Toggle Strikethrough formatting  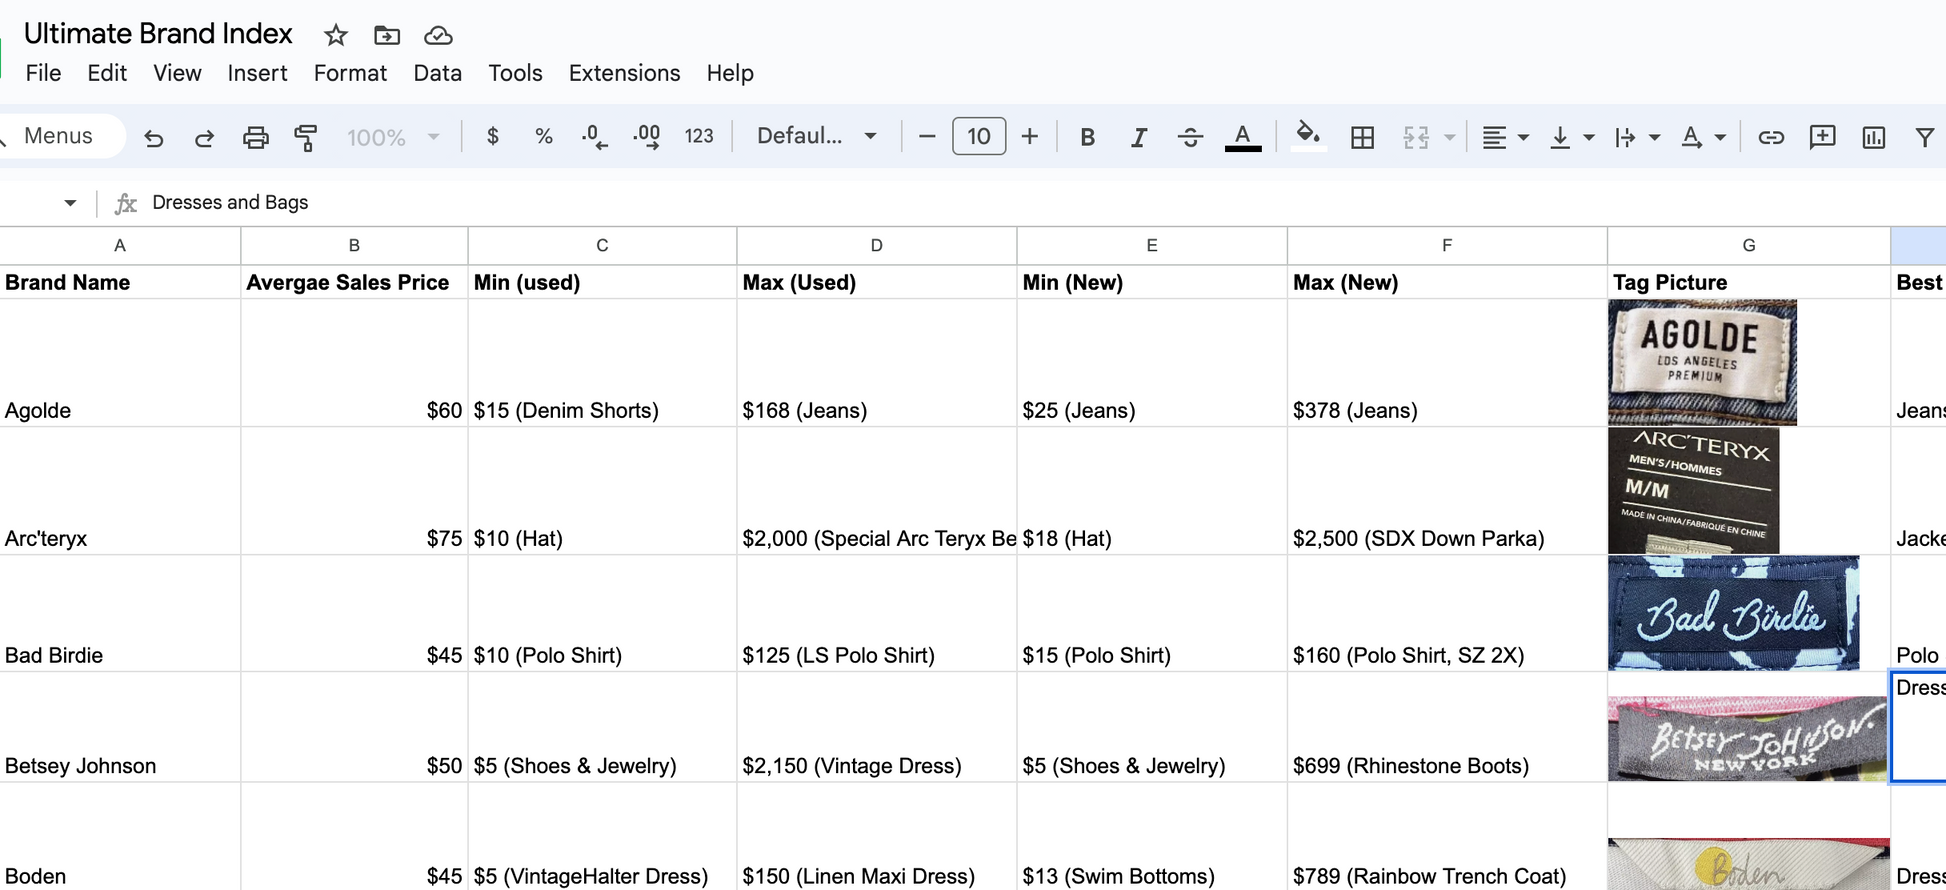[1190, 137]
